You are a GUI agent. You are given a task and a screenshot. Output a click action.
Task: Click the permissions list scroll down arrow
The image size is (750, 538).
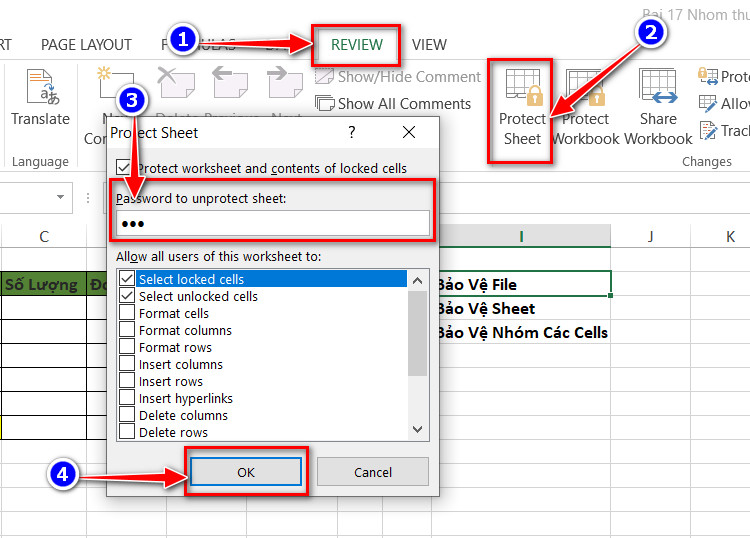[x=418, y=429]
